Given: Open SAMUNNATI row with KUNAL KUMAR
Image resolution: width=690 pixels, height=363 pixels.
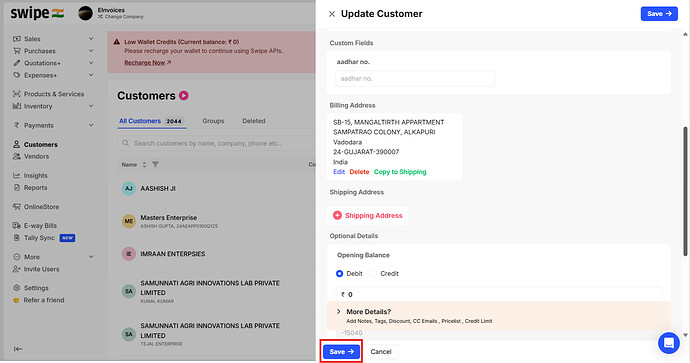Looking at the screenshot, I should click(x=217, y=291).
